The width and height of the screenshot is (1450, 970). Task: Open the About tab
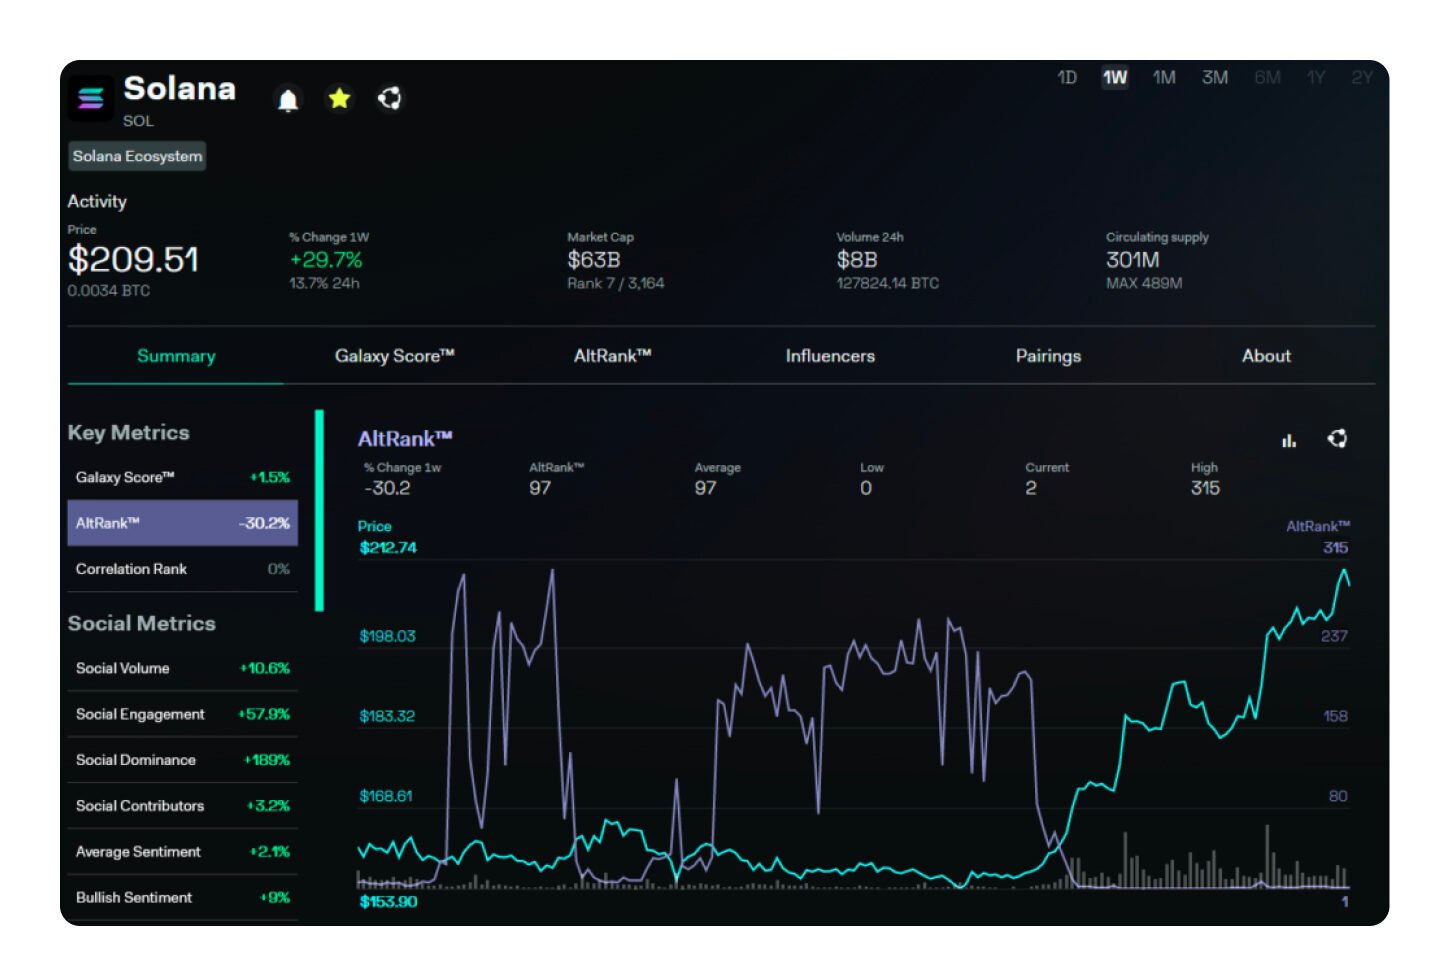coord(1266,356)
